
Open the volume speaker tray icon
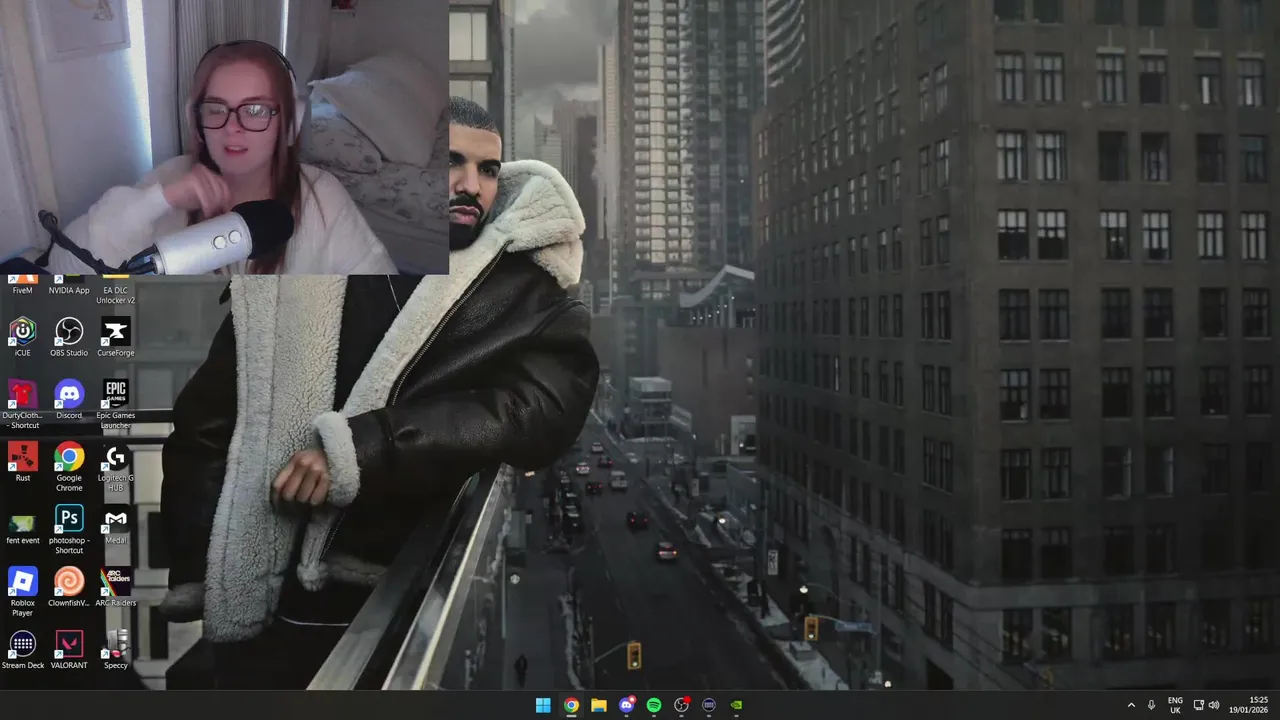[x=1214, y=705]
